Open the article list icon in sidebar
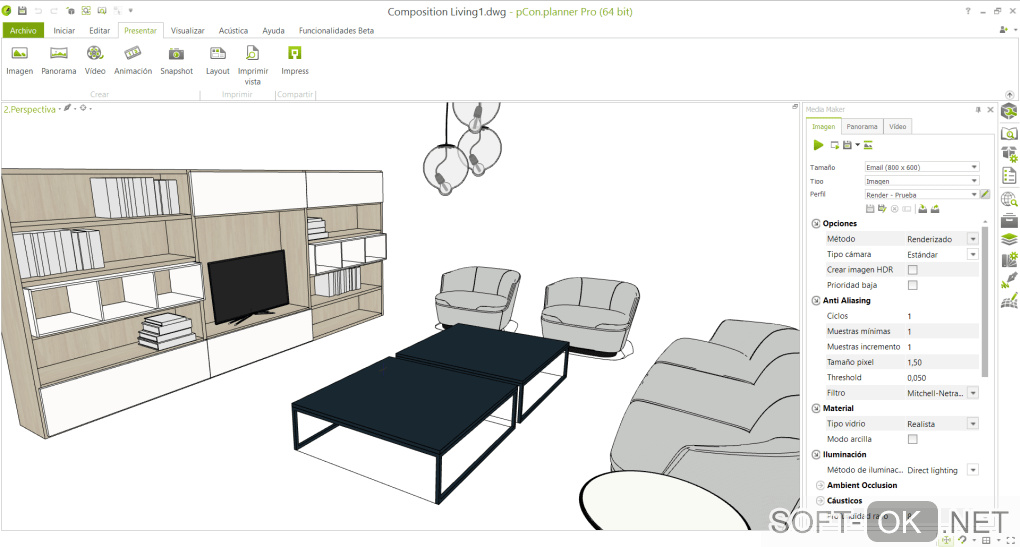Viewport: 1020px width, 547px height. click(x=1009, y=176)
